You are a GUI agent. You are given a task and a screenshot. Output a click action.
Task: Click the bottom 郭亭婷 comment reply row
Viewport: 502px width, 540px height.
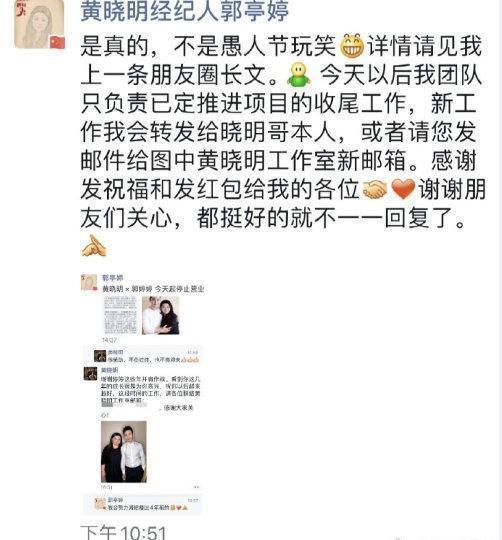click(x=143, y=504)
